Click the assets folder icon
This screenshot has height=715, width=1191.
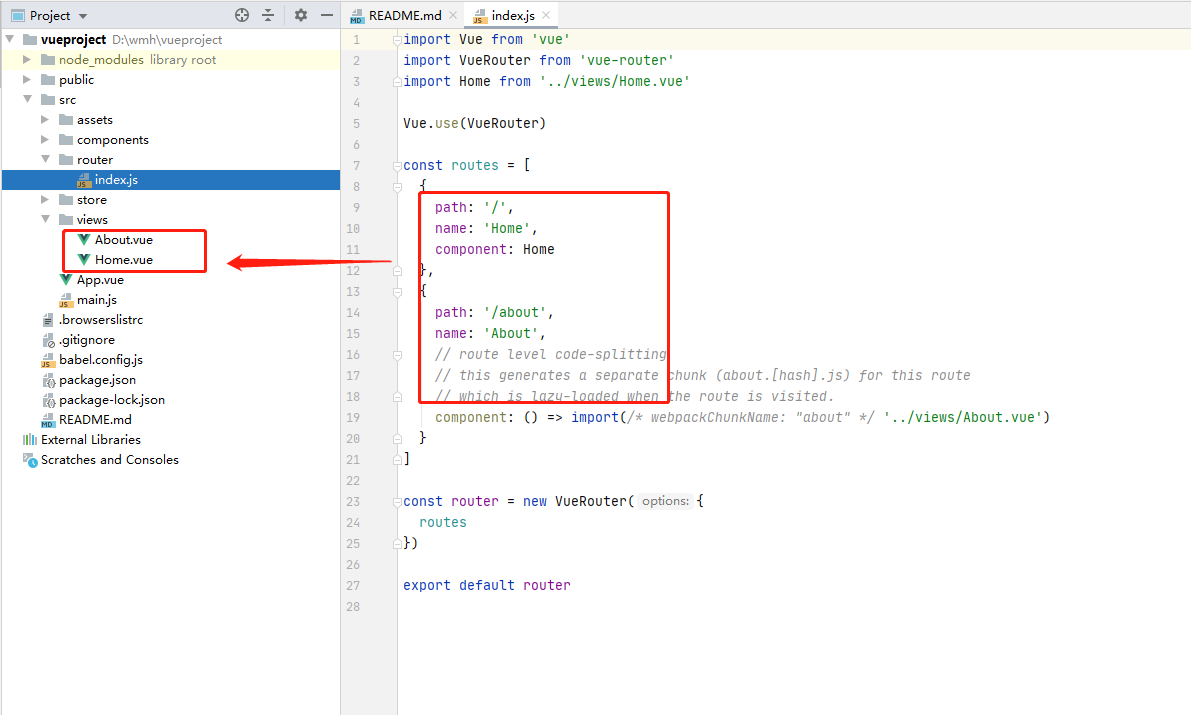(x=65, y=119)
